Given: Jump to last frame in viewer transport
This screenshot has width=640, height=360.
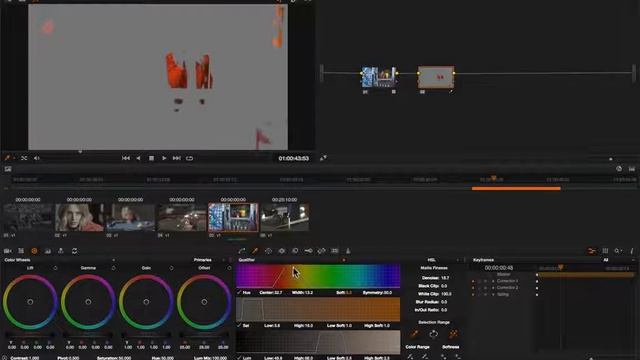Looking at the screenshot, I should (x=176, y=158).
